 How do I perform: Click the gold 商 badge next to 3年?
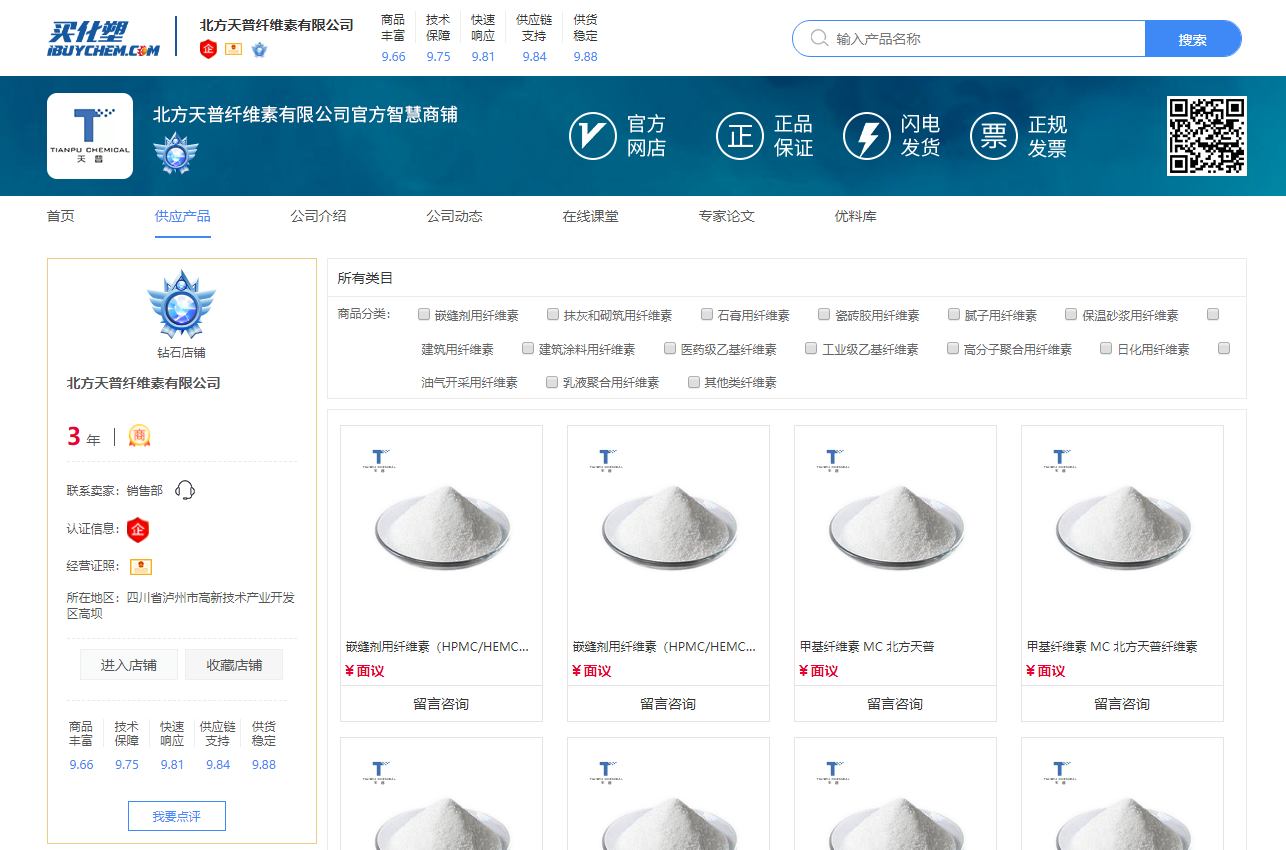[140, 436]
